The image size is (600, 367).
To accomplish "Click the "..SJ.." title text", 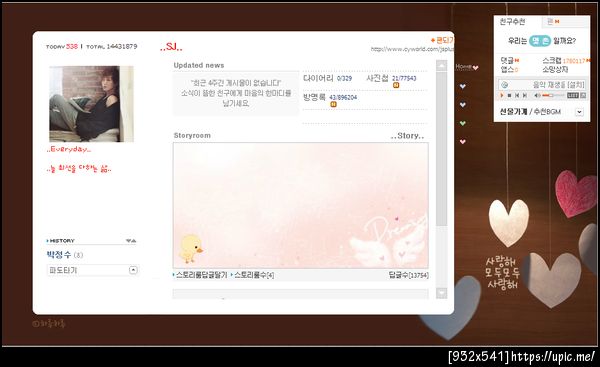I will (171, 47).
